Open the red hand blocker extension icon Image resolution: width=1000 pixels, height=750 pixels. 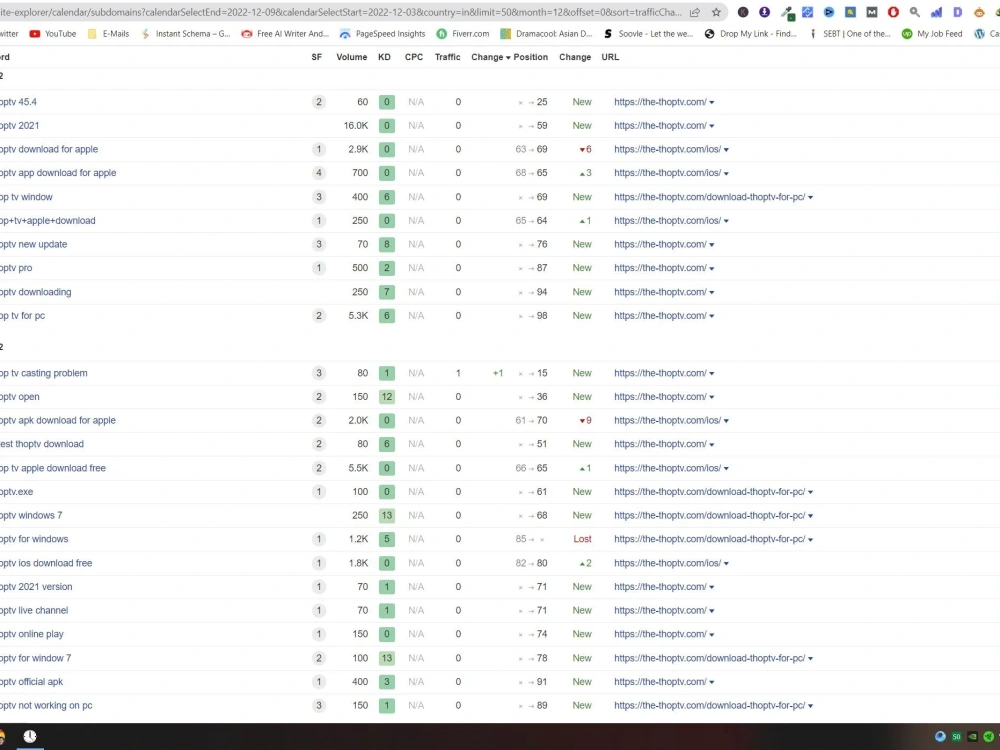[x=893, y=12]
